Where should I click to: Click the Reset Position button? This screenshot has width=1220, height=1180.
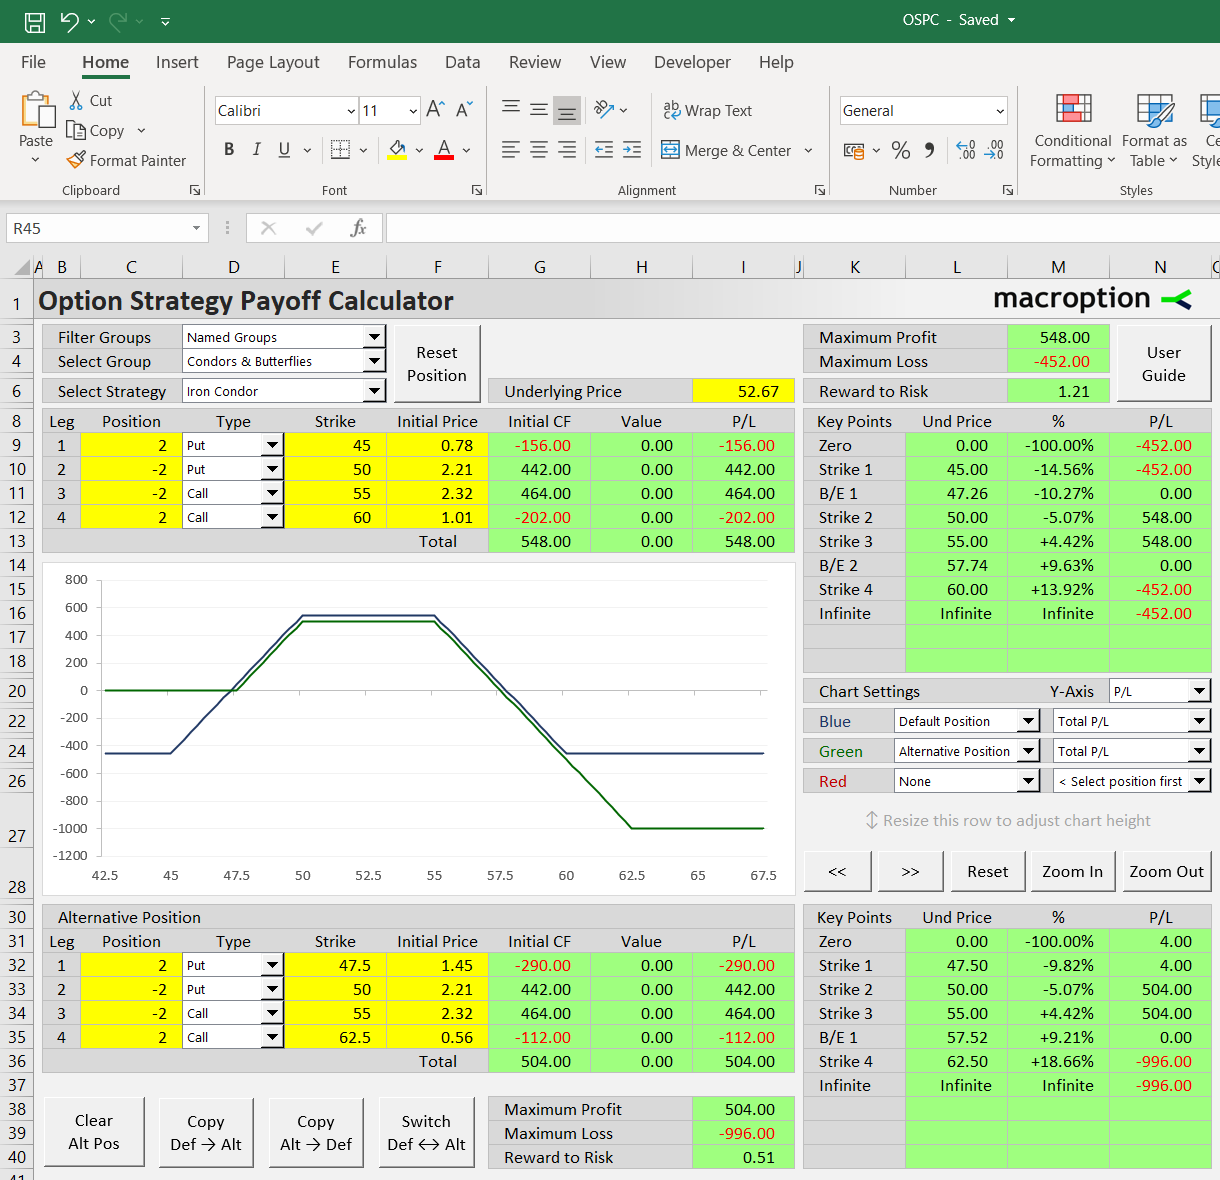pos(437,364)
